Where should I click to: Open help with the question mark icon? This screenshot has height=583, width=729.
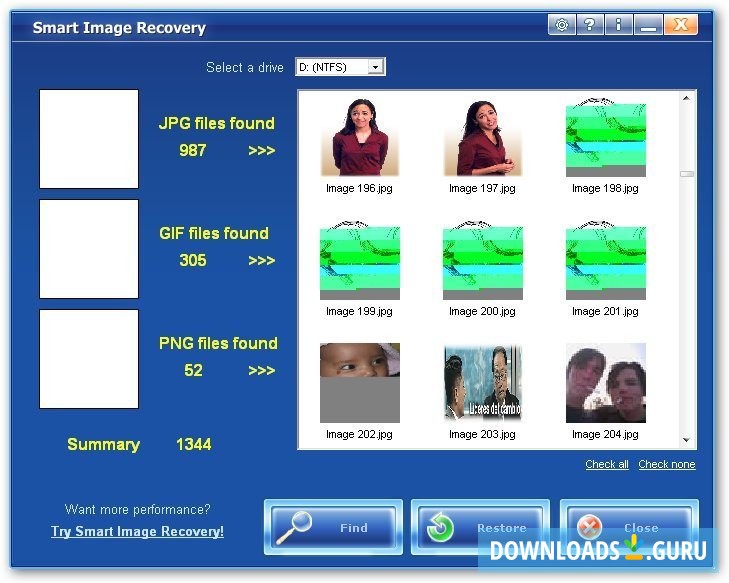[x=590, y=24]
